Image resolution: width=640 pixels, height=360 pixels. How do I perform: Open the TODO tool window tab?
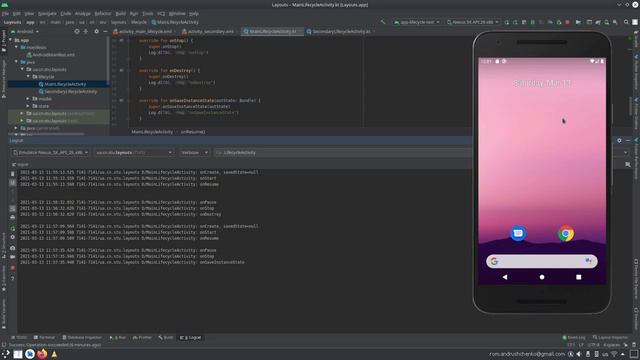point(19,338)
